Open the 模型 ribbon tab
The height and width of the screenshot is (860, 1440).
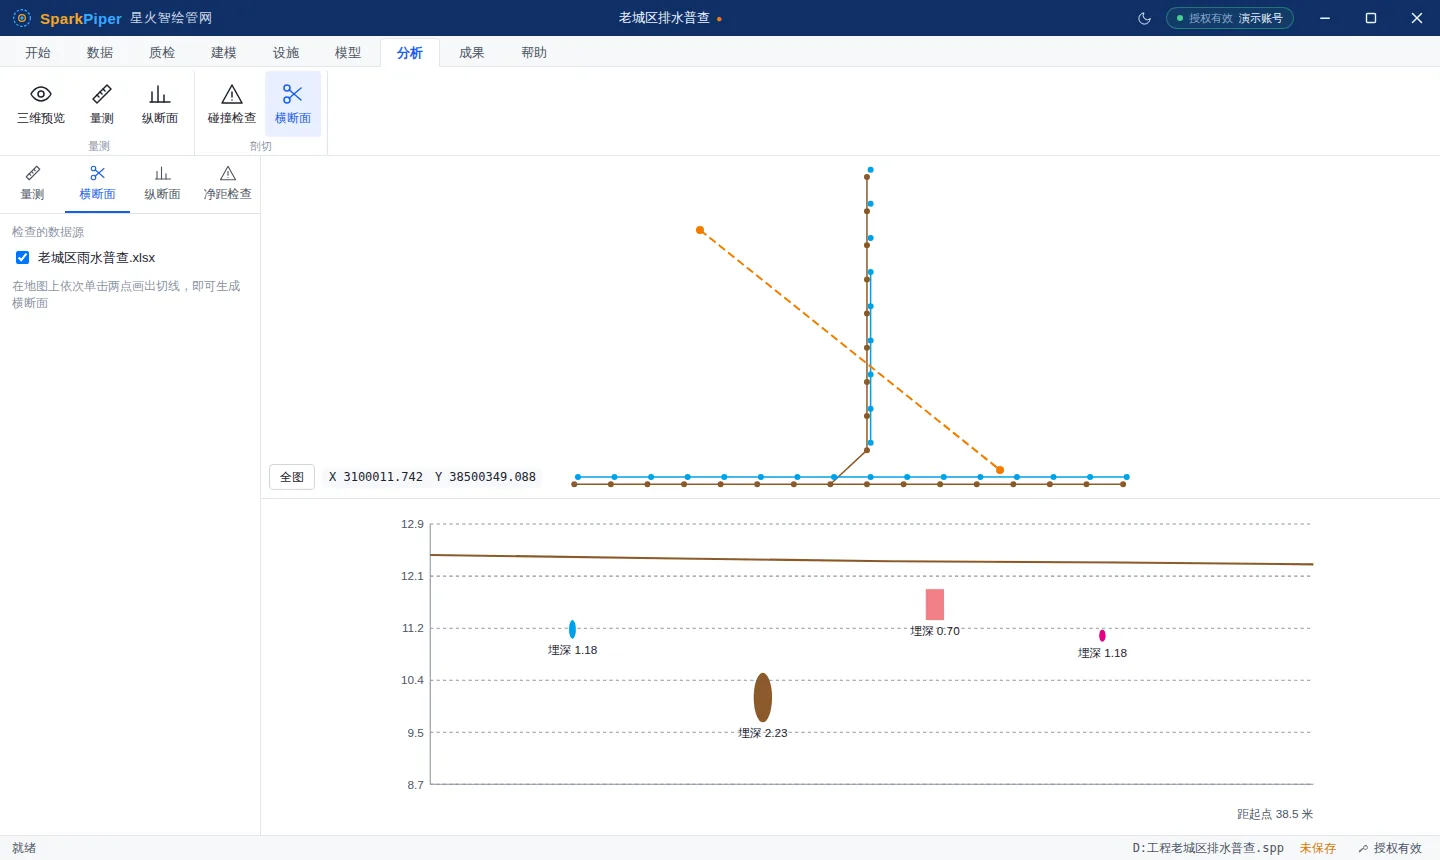(x=348, y=53)
